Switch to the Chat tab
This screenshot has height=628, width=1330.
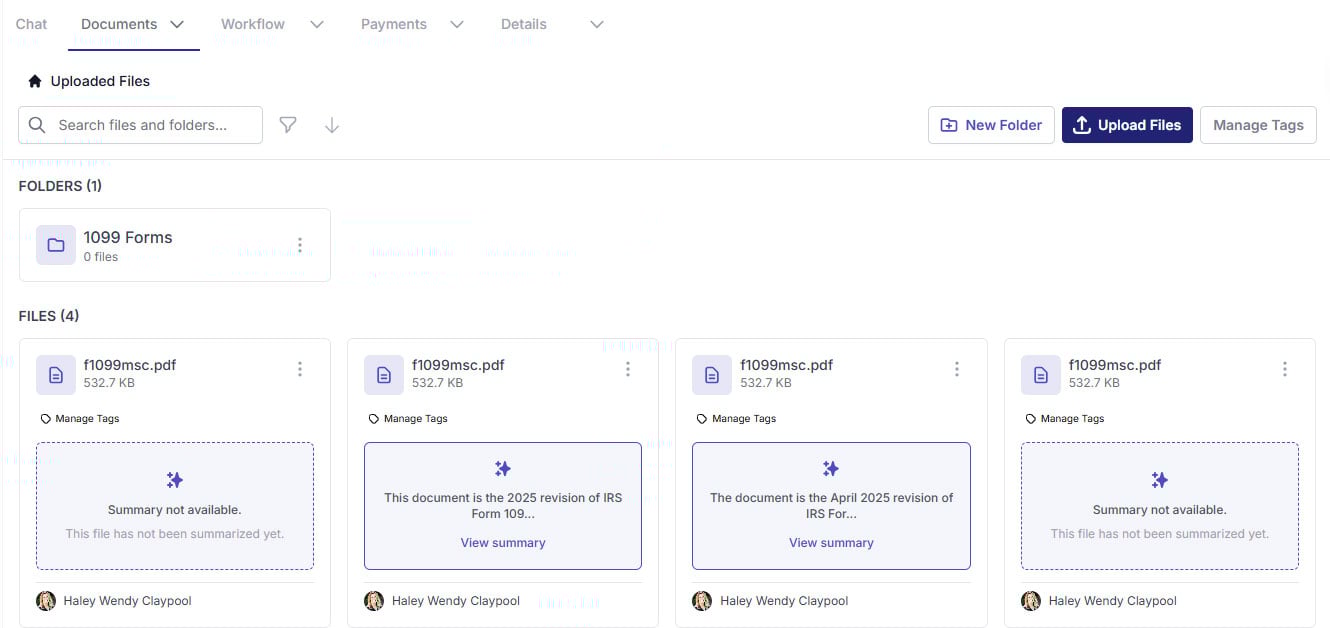click(32, 24)
